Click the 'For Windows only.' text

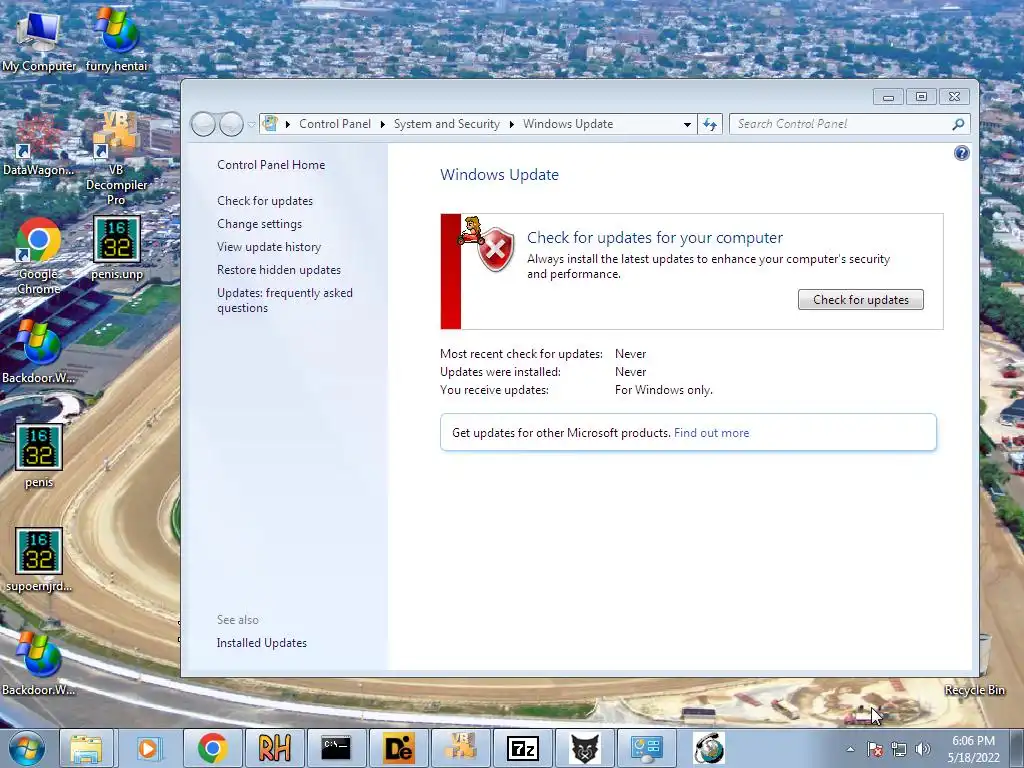pos(664,390)
